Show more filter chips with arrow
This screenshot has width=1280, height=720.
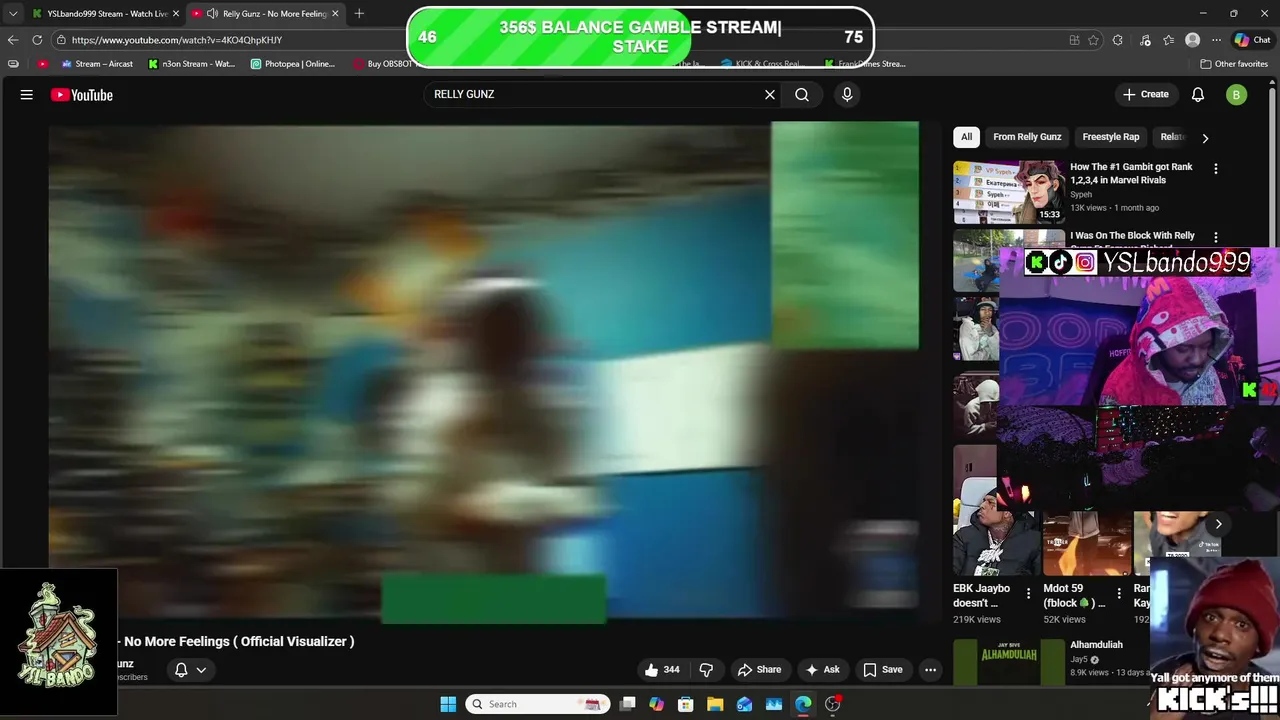coord(1205,138)
